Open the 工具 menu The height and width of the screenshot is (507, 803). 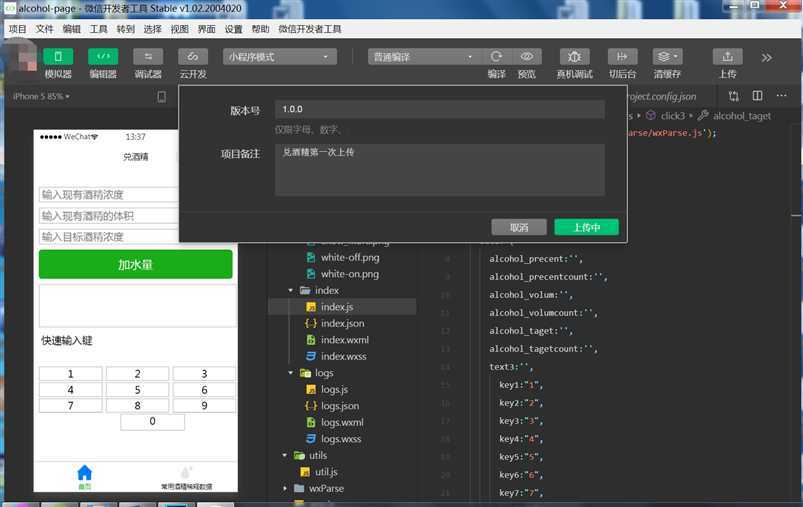point(98,29)
